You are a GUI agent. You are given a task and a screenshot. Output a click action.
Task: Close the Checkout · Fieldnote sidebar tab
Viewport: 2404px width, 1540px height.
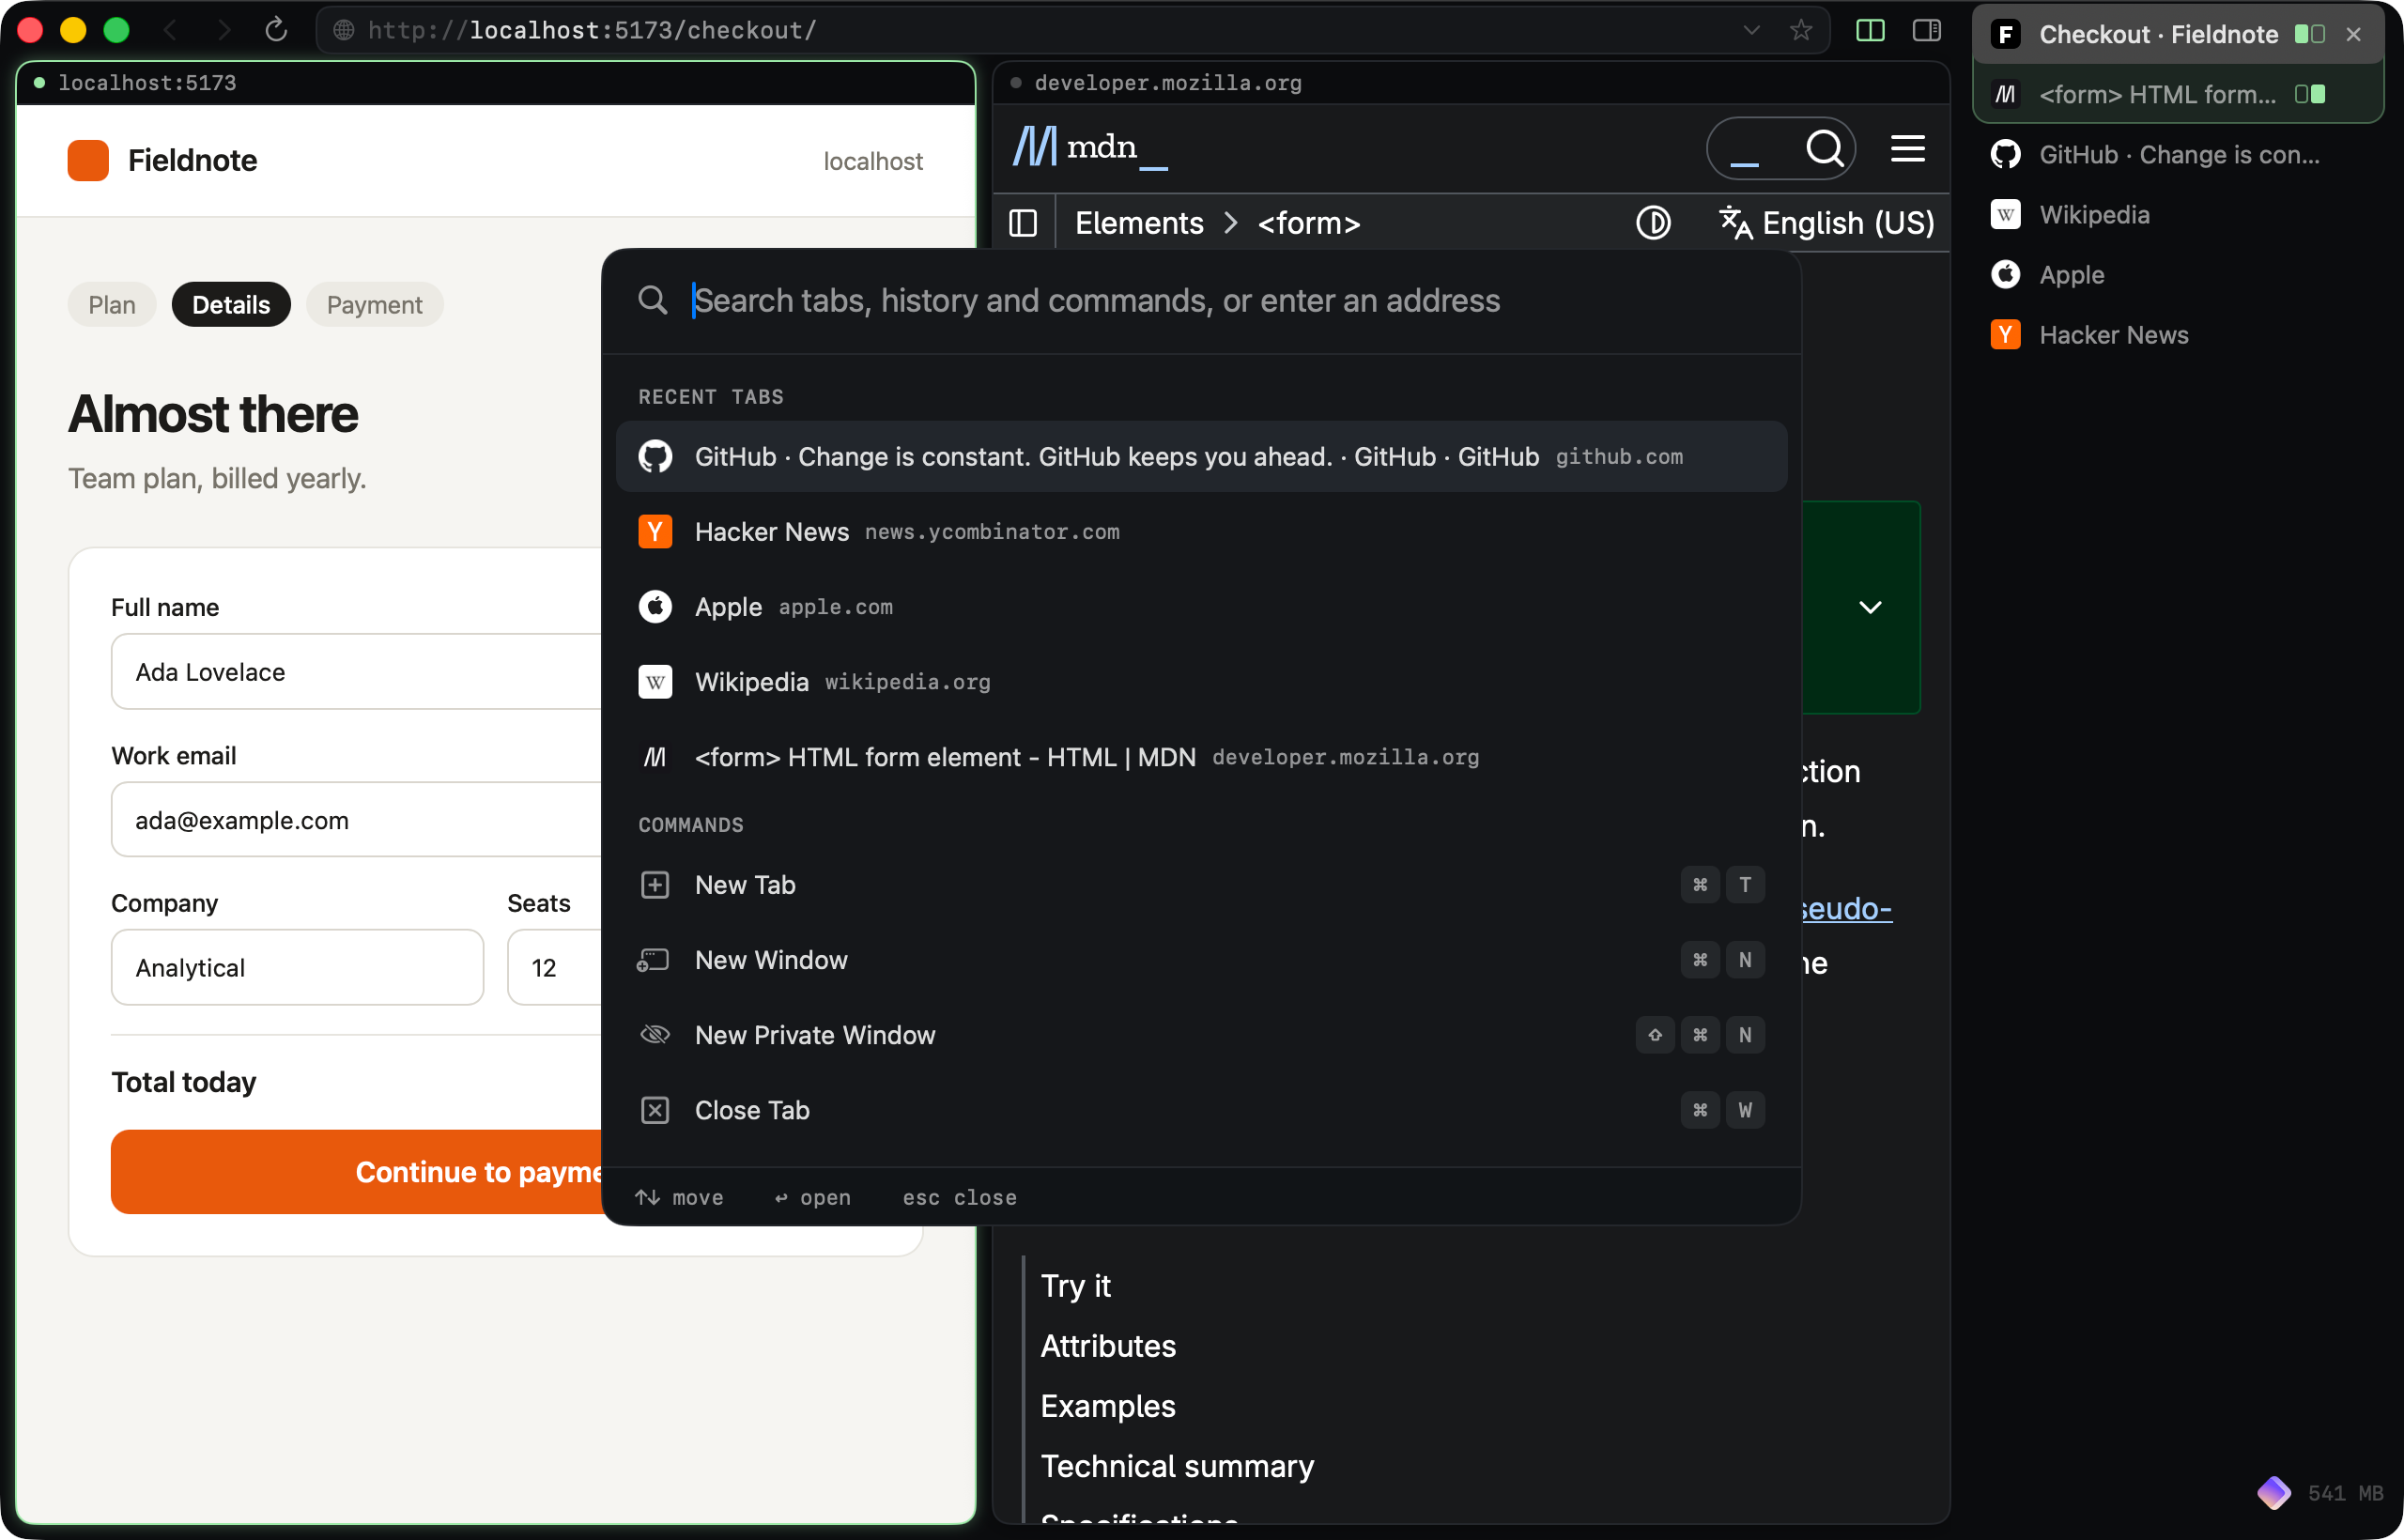coord(2353,34)
